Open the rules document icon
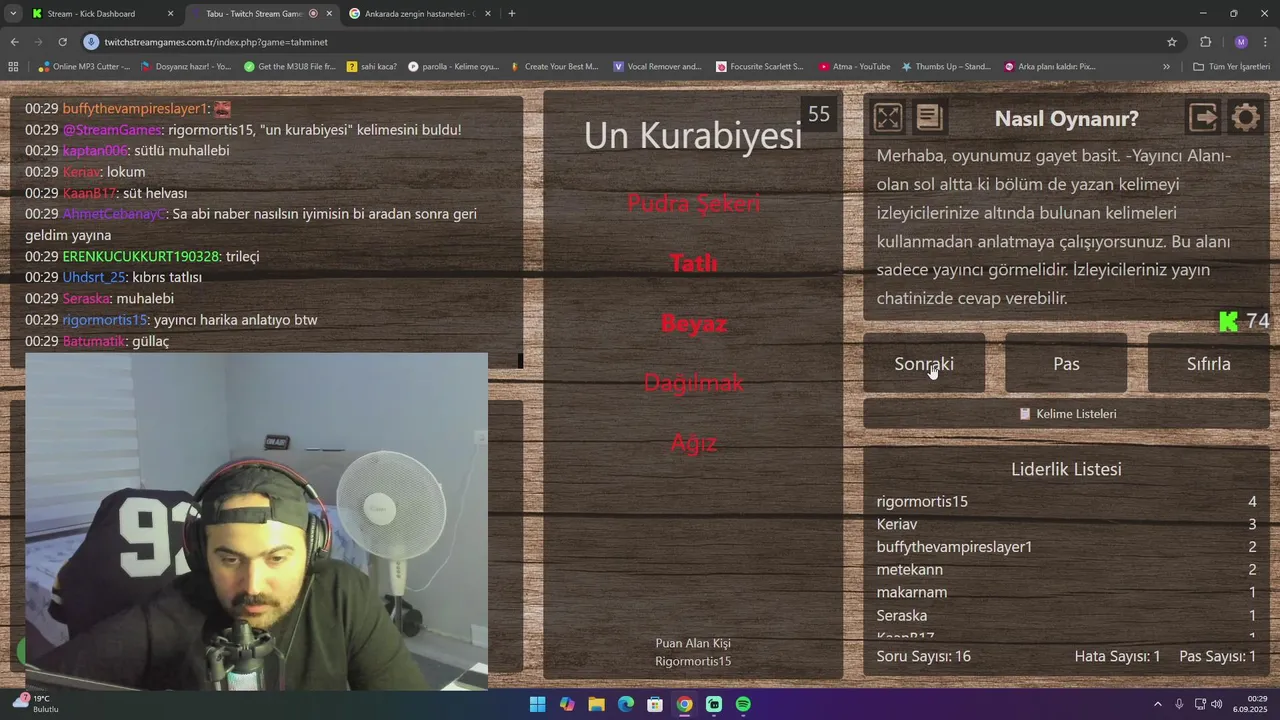The image size is (1280, 720). [929, 117]
